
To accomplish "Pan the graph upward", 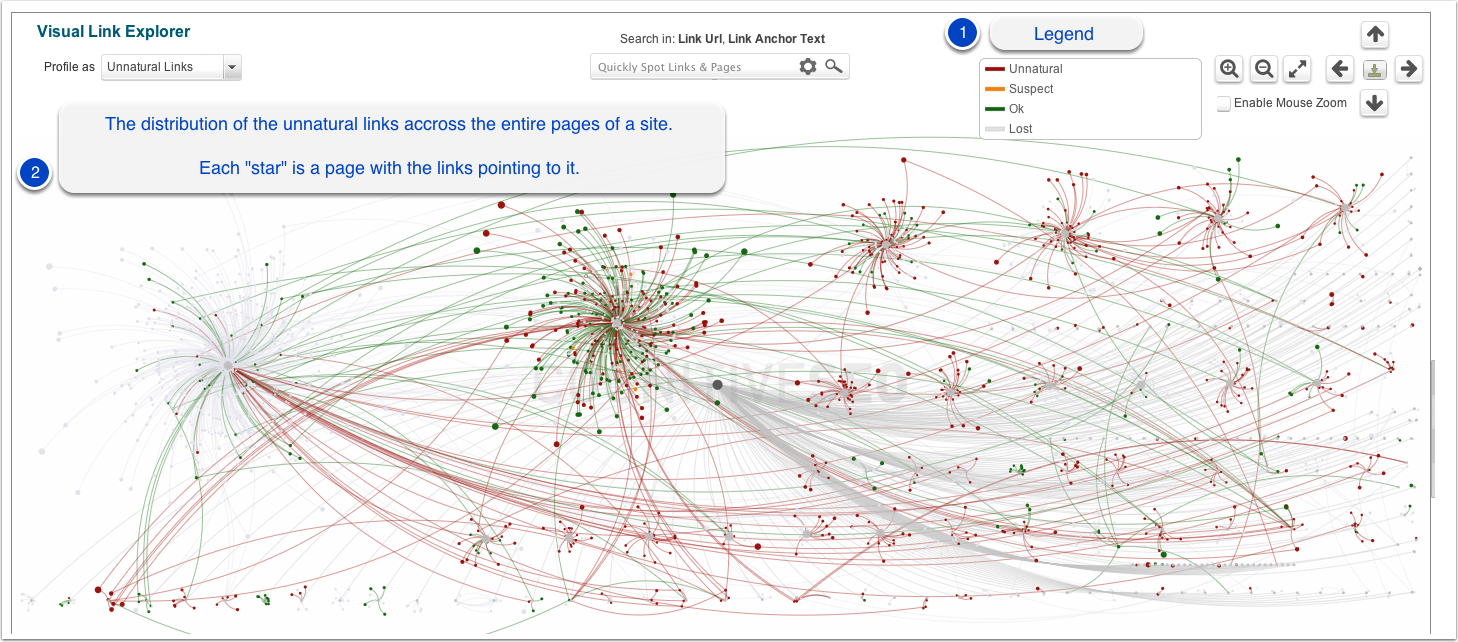I will tap(1375, 35).
